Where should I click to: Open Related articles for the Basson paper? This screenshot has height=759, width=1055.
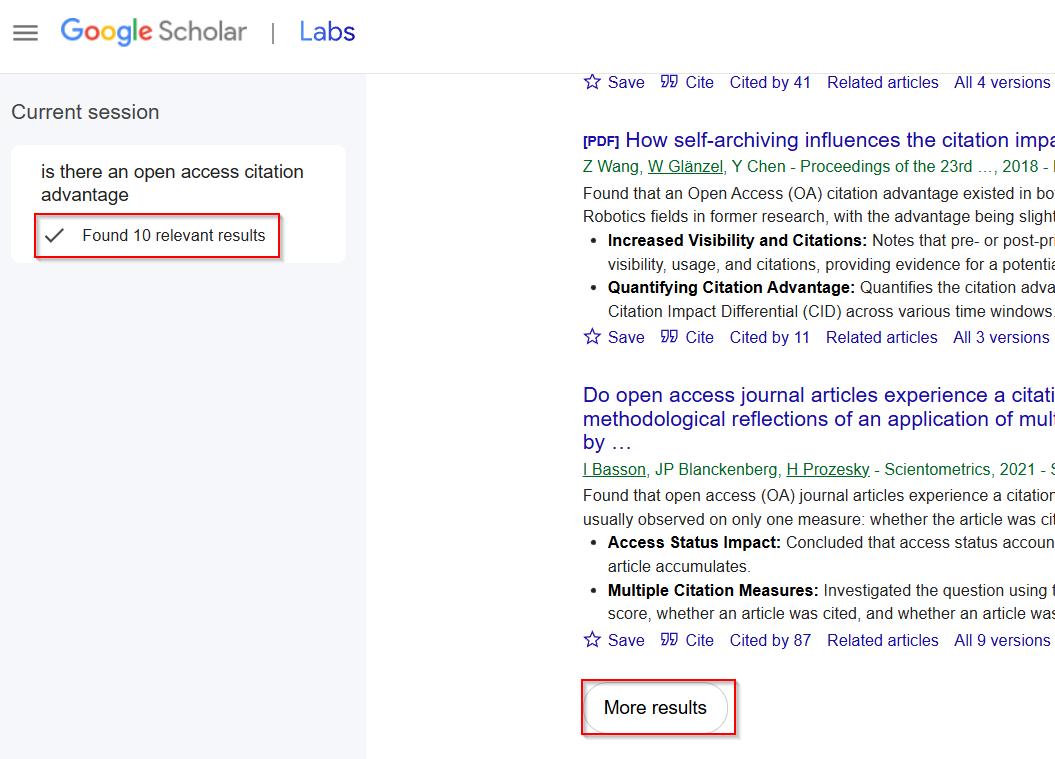pos(882,640)
